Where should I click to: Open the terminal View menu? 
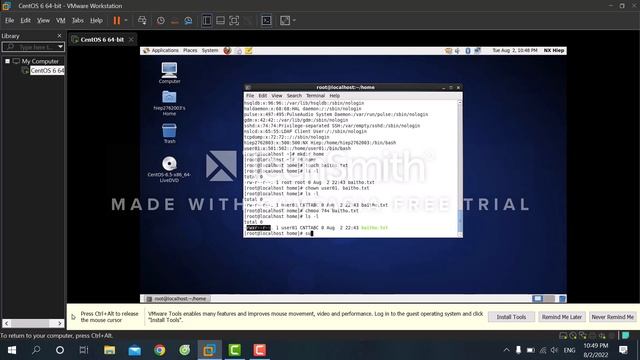click(277, 96)
